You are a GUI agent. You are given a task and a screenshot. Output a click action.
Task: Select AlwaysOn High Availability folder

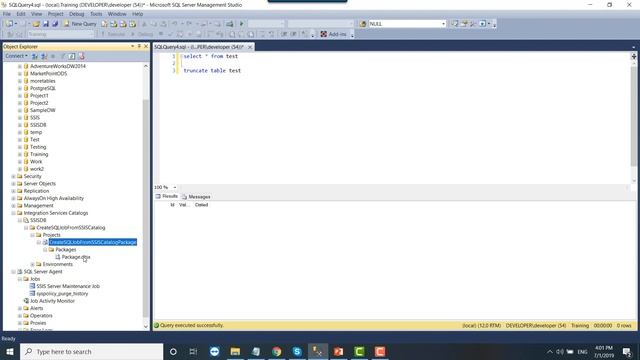53,198
